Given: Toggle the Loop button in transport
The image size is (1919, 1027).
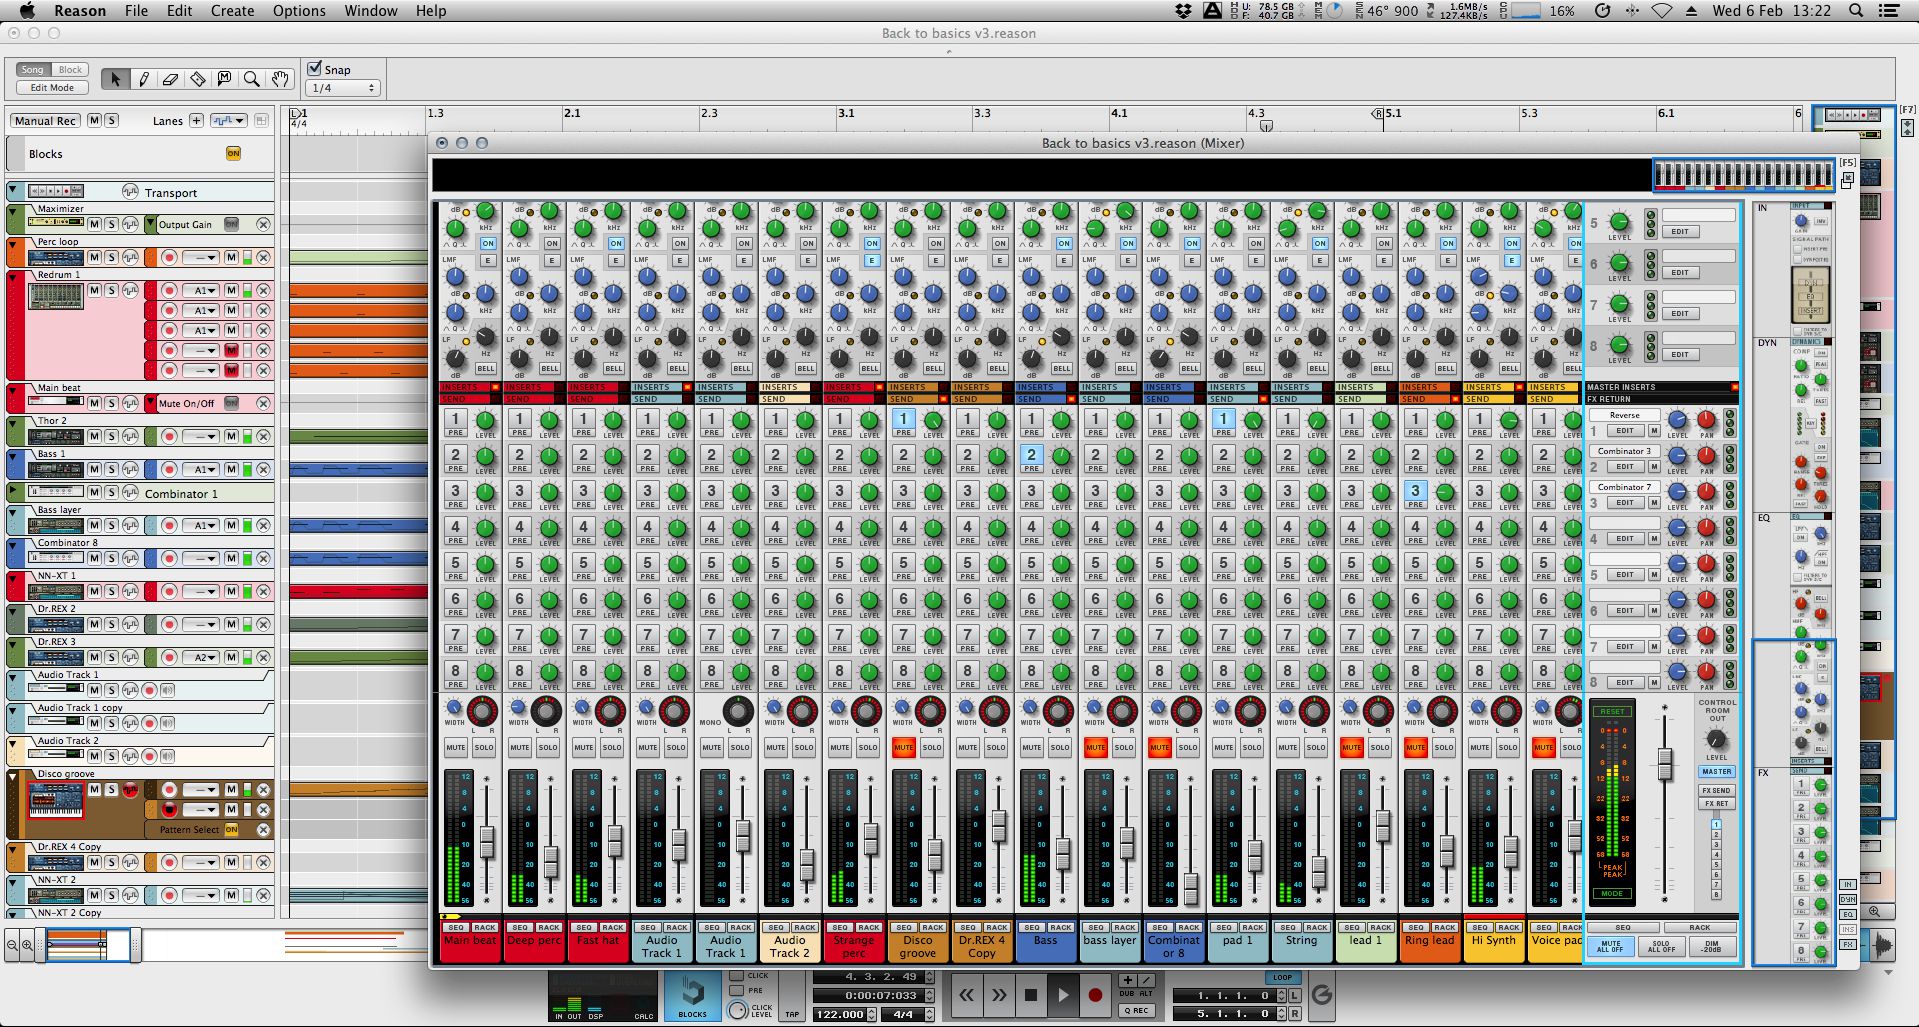Looking at the screenshot, I should click(x=1282, y=977).
